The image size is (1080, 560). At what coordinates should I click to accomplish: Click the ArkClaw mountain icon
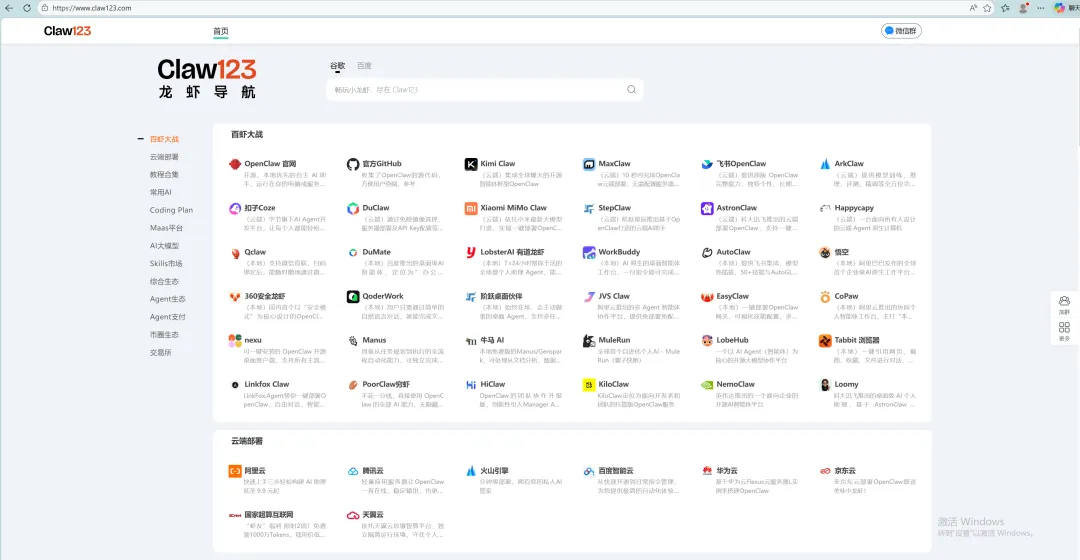coord(825,164)
